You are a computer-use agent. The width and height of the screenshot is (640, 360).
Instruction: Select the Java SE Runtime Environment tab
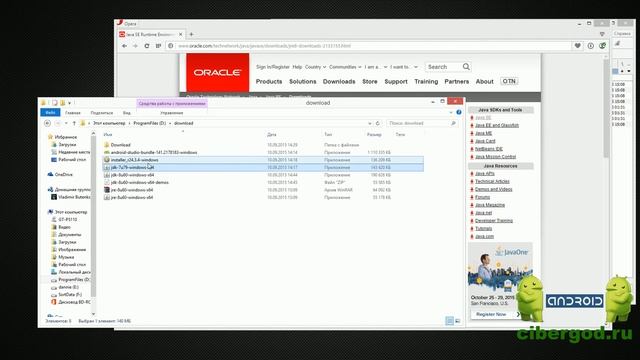coord(150,34)
